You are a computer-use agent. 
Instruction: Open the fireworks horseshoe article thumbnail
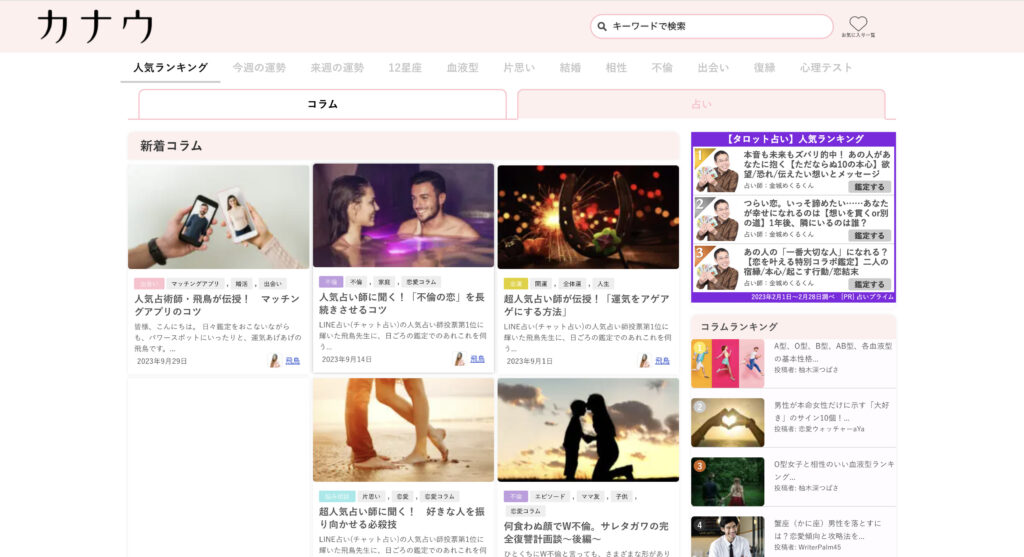click(588, 217)
